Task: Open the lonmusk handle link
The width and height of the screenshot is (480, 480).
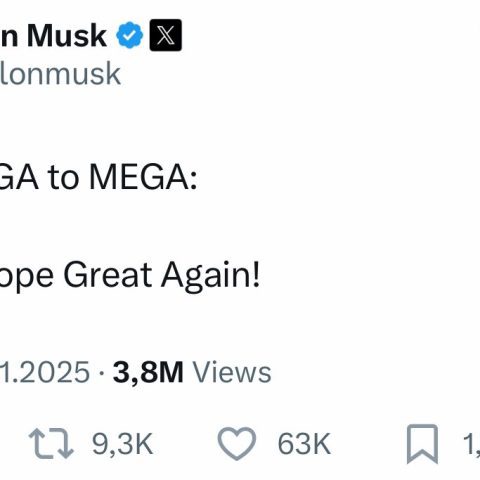Action: point(60,74)
